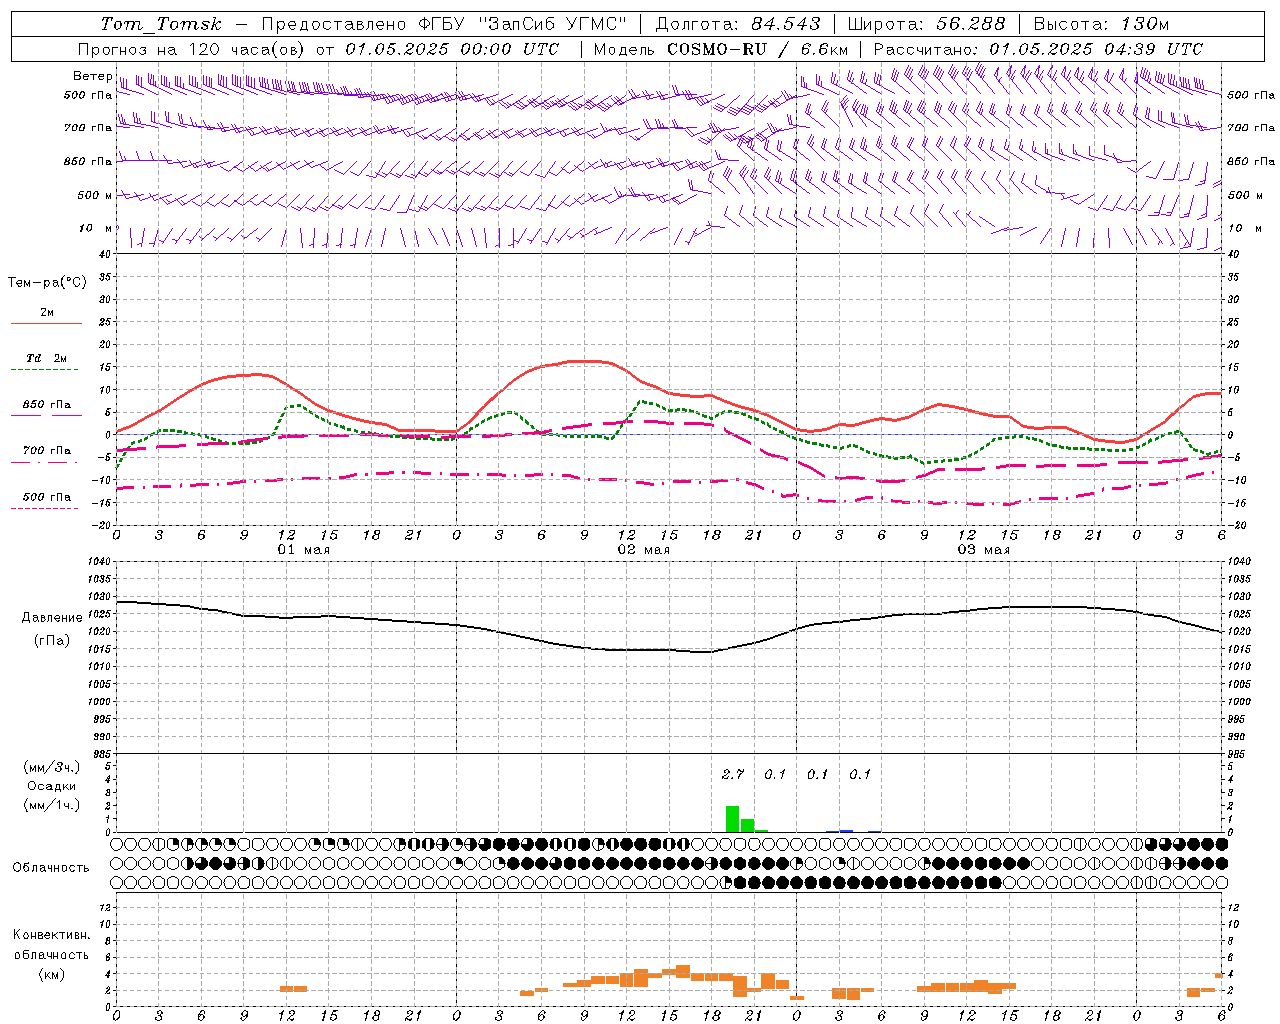The height and width of the screenshot is (1024, 1280).
Task: Click the Модель COSMO-RU / 6.6км label
Action: tap(720, 49)
